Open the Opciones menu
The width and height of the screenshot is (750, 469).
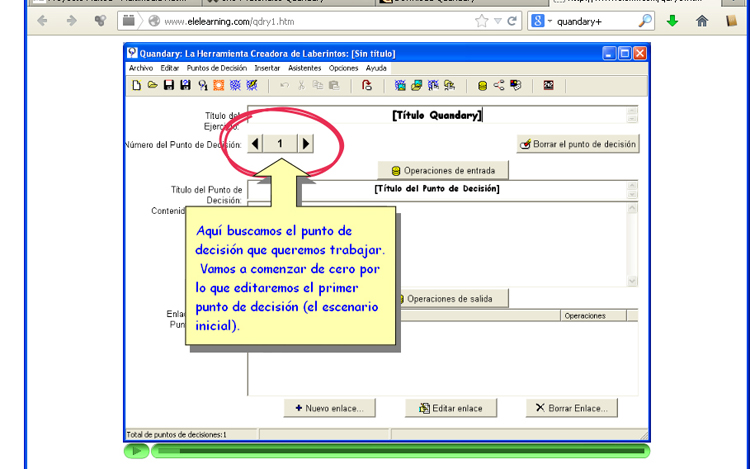(343, 68)
